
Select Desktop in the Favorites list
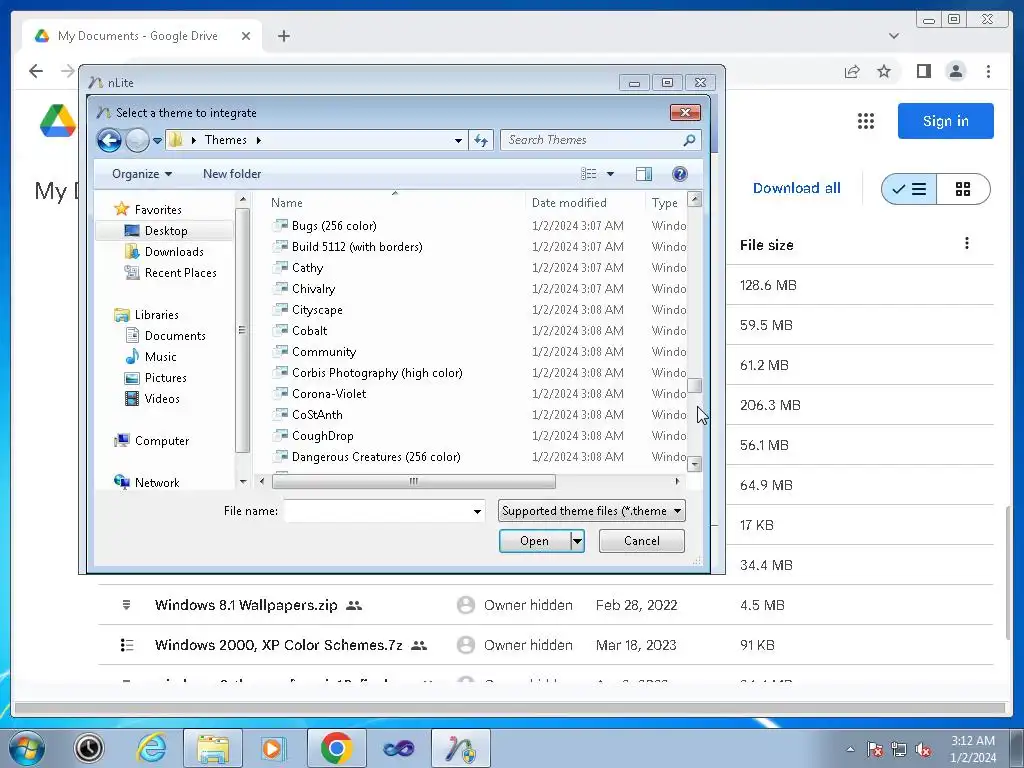[165, 231]
